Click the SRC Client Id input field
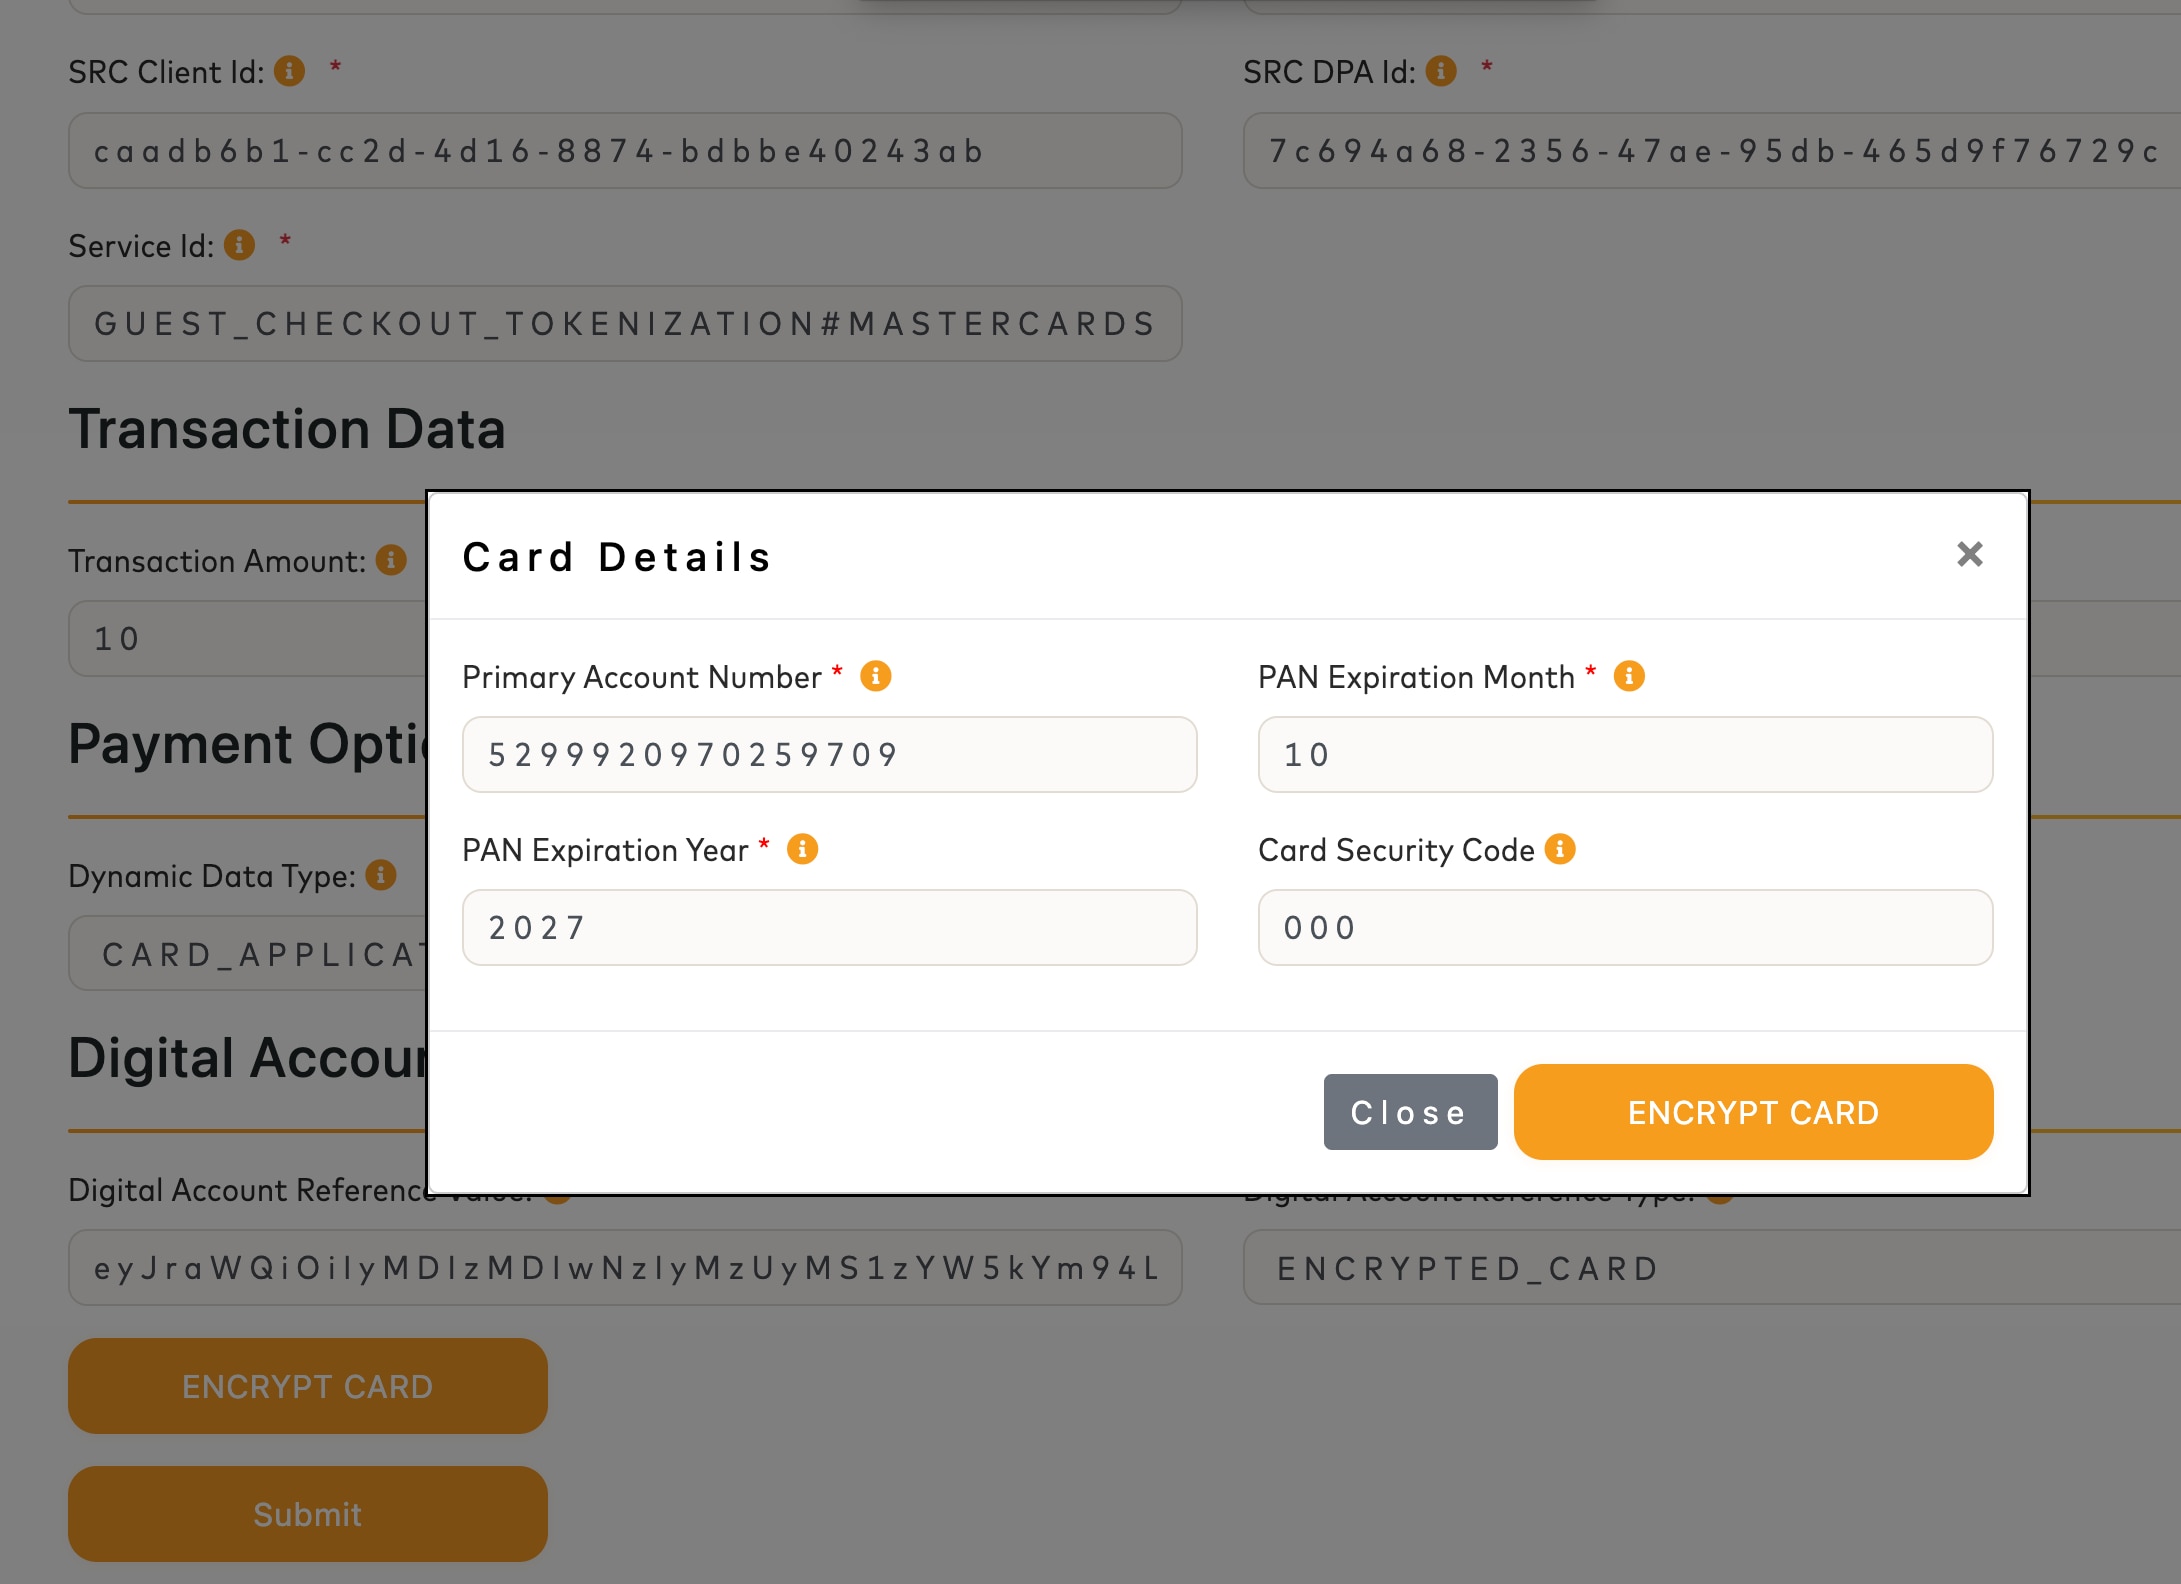The width and height of the screenshot is (2181, 1584). pos(625,150)
